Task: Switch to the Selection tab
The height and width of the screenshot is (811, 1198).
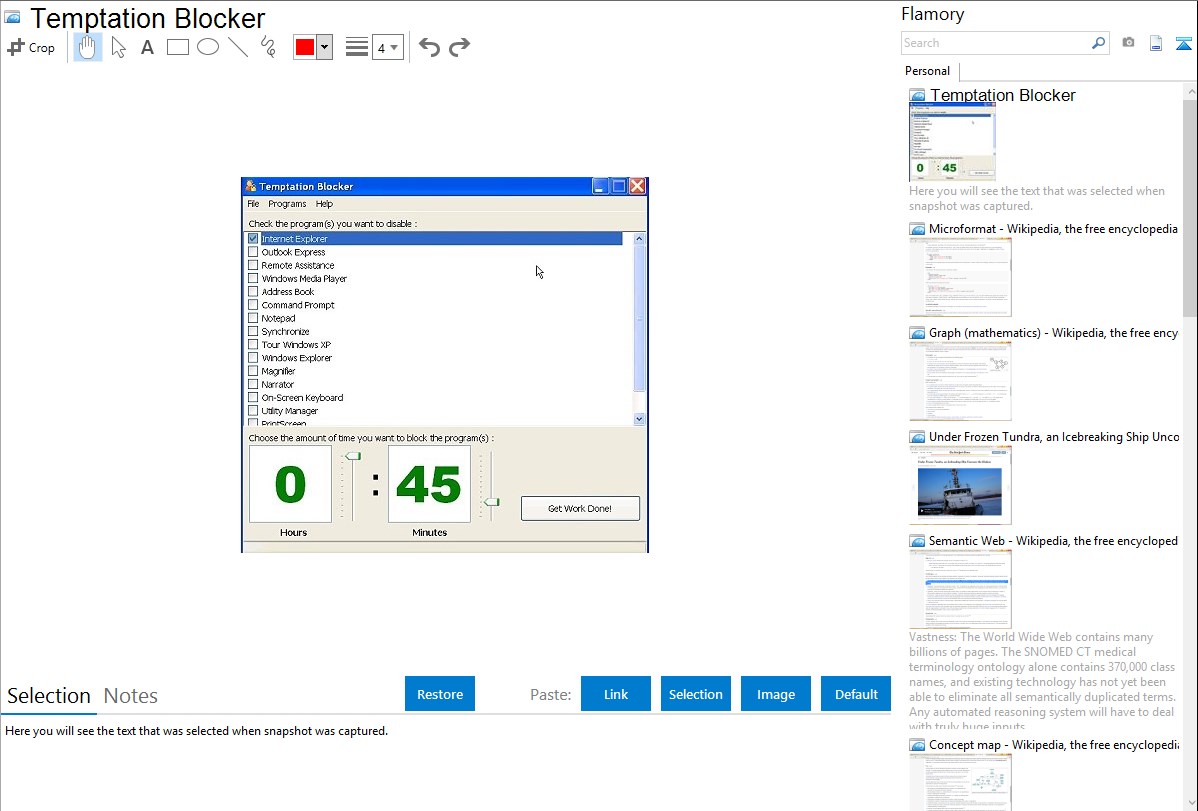Action: tap(49, 696)
